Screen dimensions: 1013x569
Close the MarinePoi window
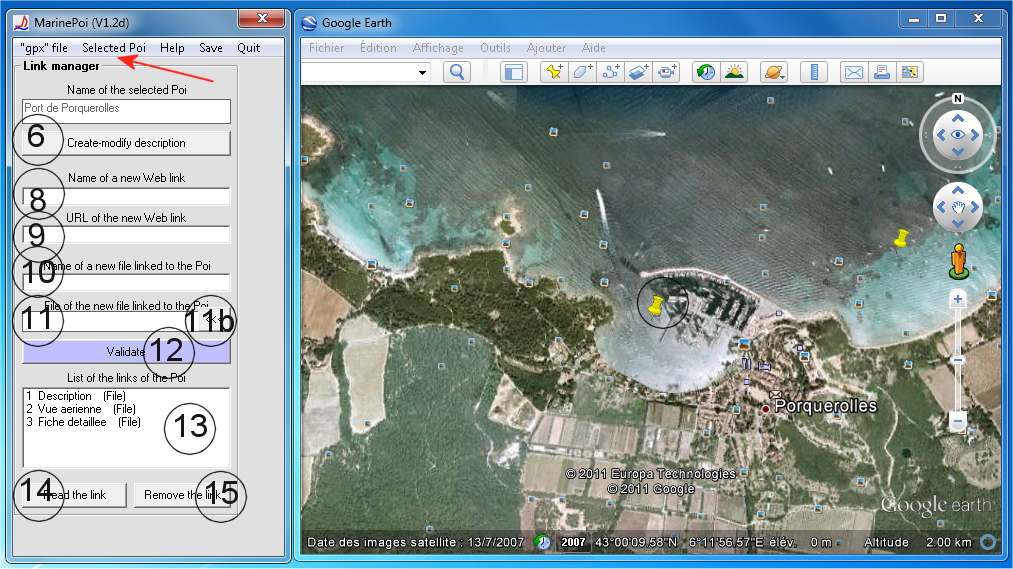pyautogui.click(x=262, y=19)
